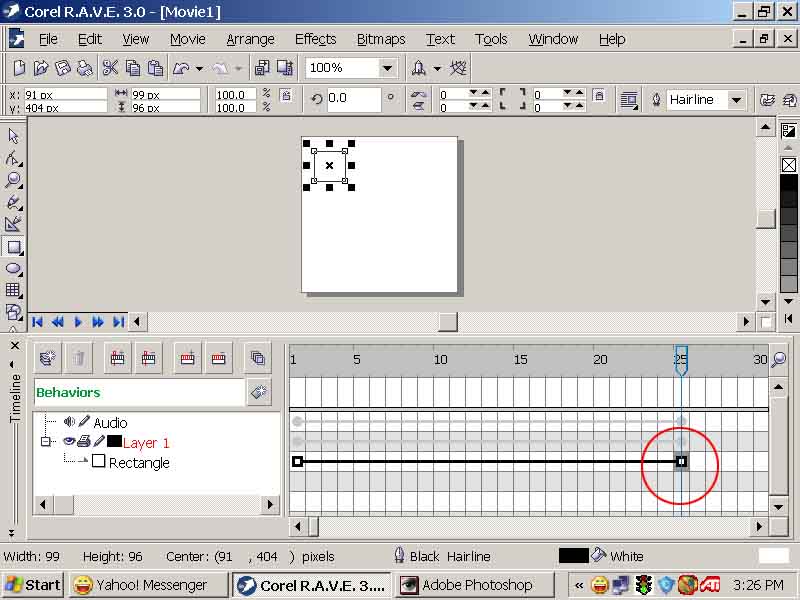800x600 pixels.
Task: Click the behaviors wand icon
Action: point(259,392)
